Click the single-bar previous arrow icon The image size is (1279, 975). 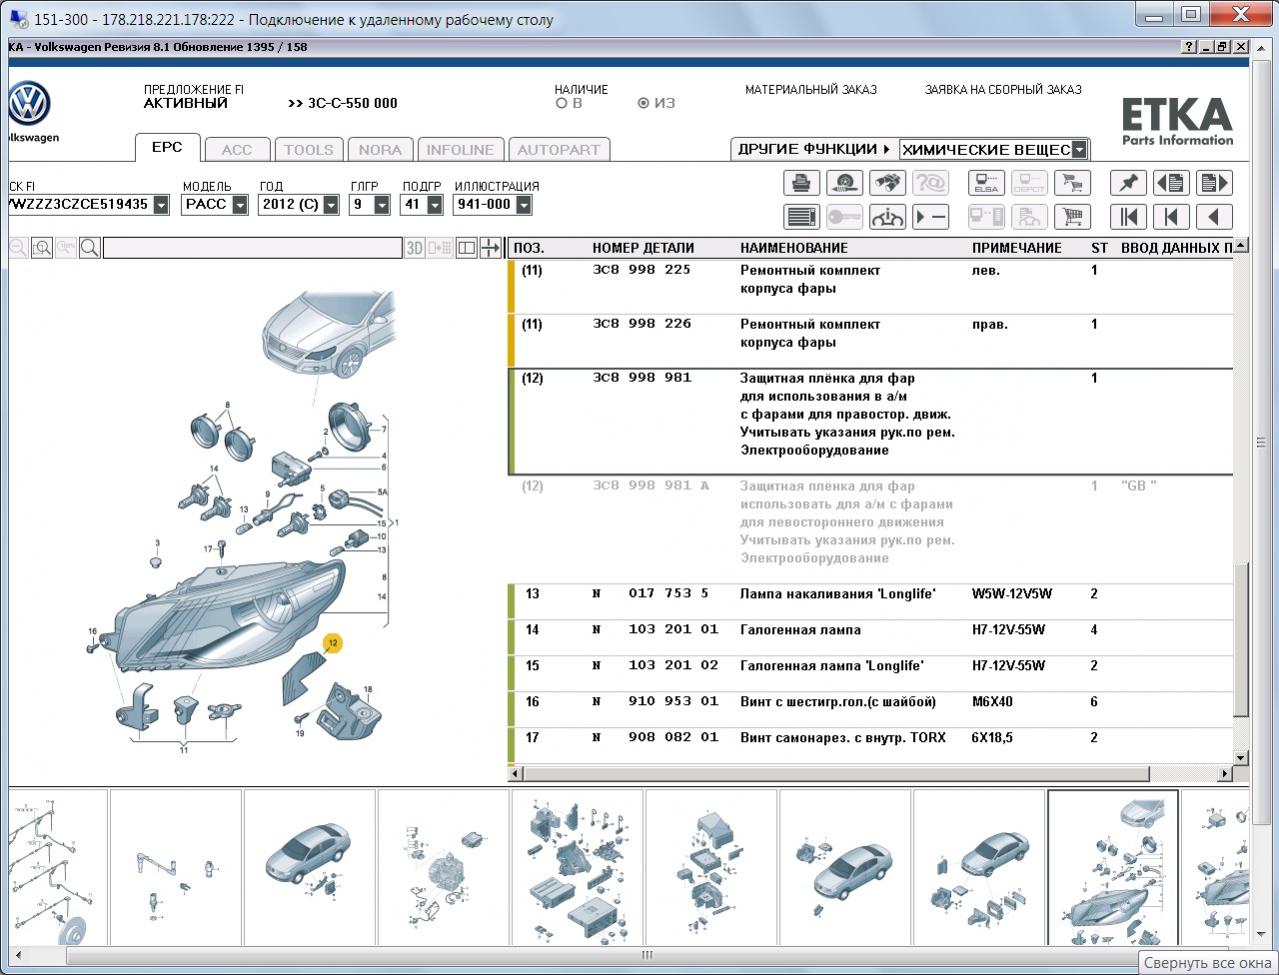[1171, 216]
